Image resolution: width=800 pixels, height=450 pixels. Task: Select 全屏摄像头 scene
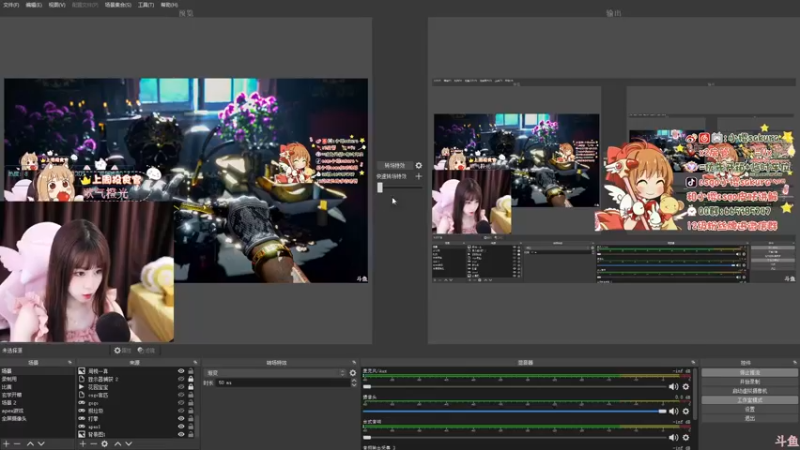[37, 418]
